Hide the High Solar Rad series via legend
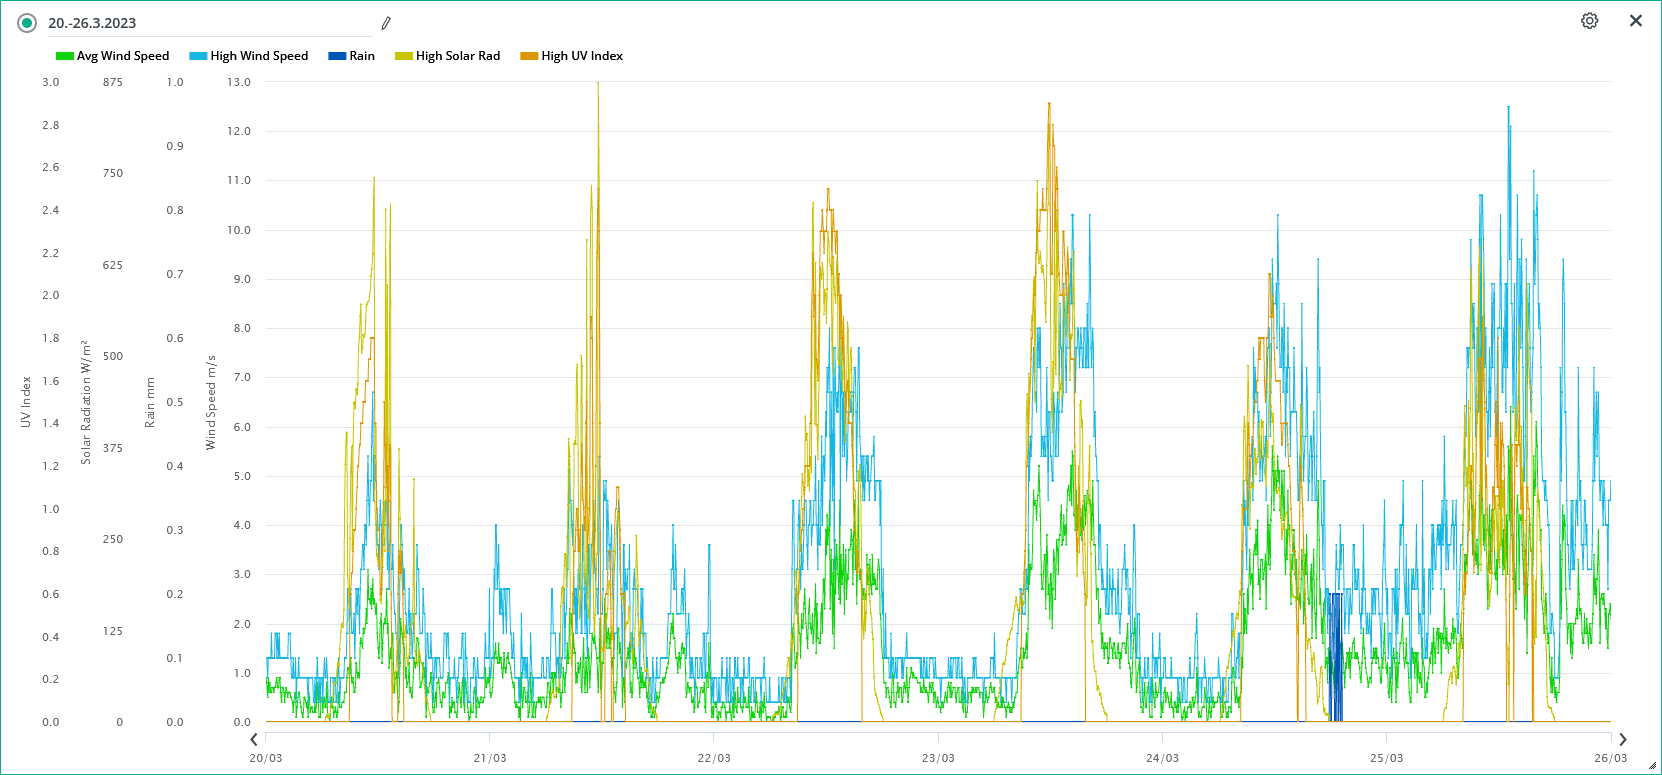The image size is (1662, 775). click(457, 56)
